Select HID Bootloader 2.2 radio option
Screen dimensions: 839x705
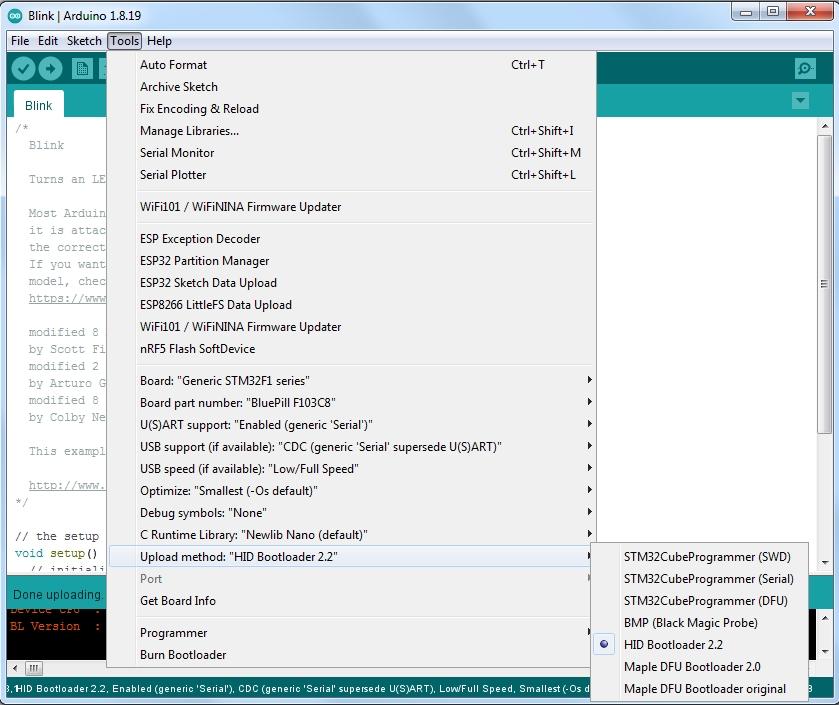pyautogui.click(x=700, y=645)
